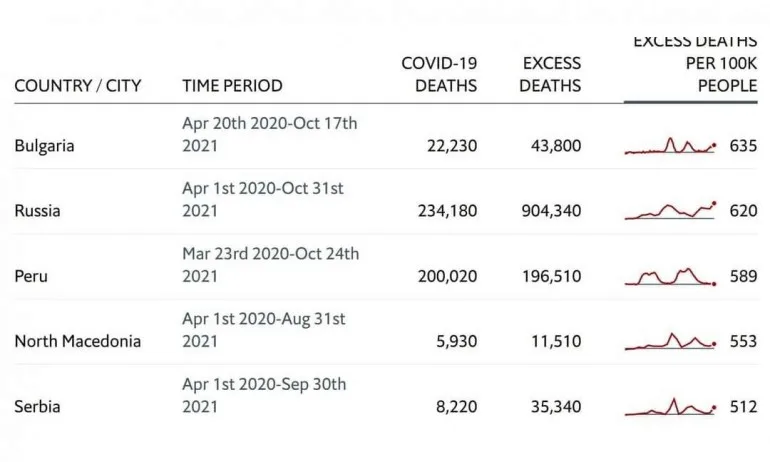Select the Peru country name

tap(30, 276)
